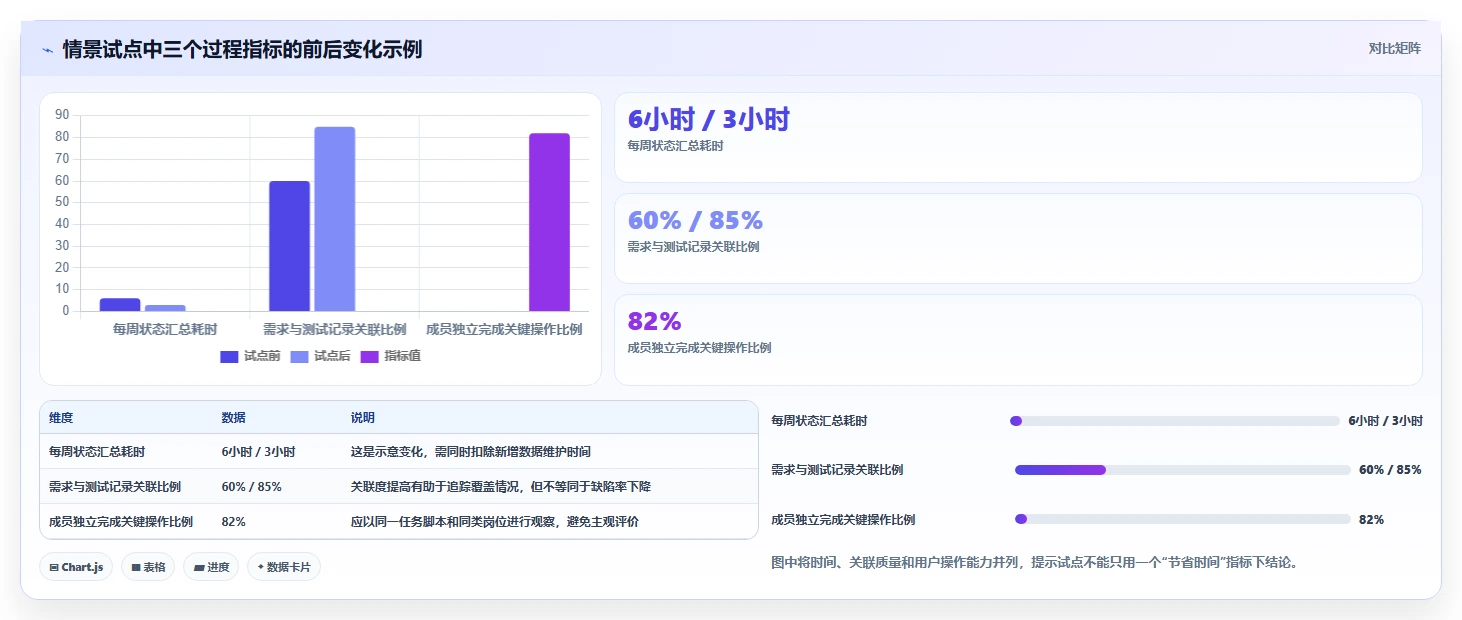Click the icon inside the 表格 tag
Image resolution: width=1462 pixels, height=620 pixels.
[x=136, y=567]
